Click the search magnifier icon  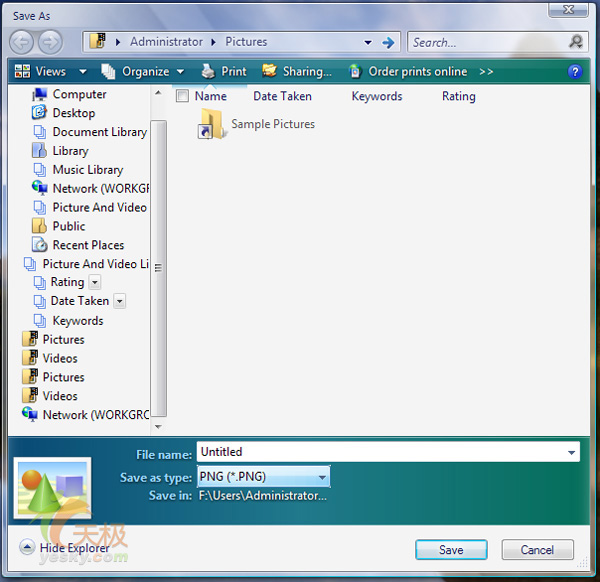click(576, 41)
